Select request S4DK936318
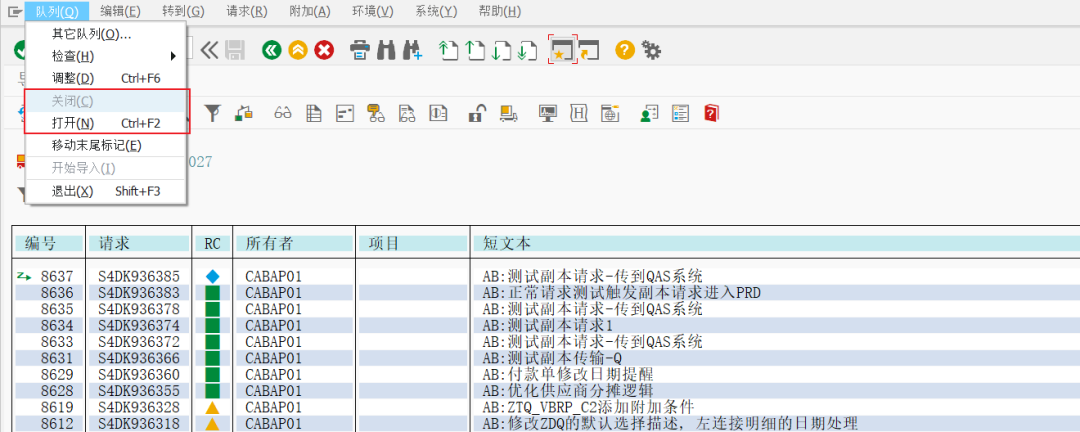This screenshot has height=432, width=1080. coord(138,423)
